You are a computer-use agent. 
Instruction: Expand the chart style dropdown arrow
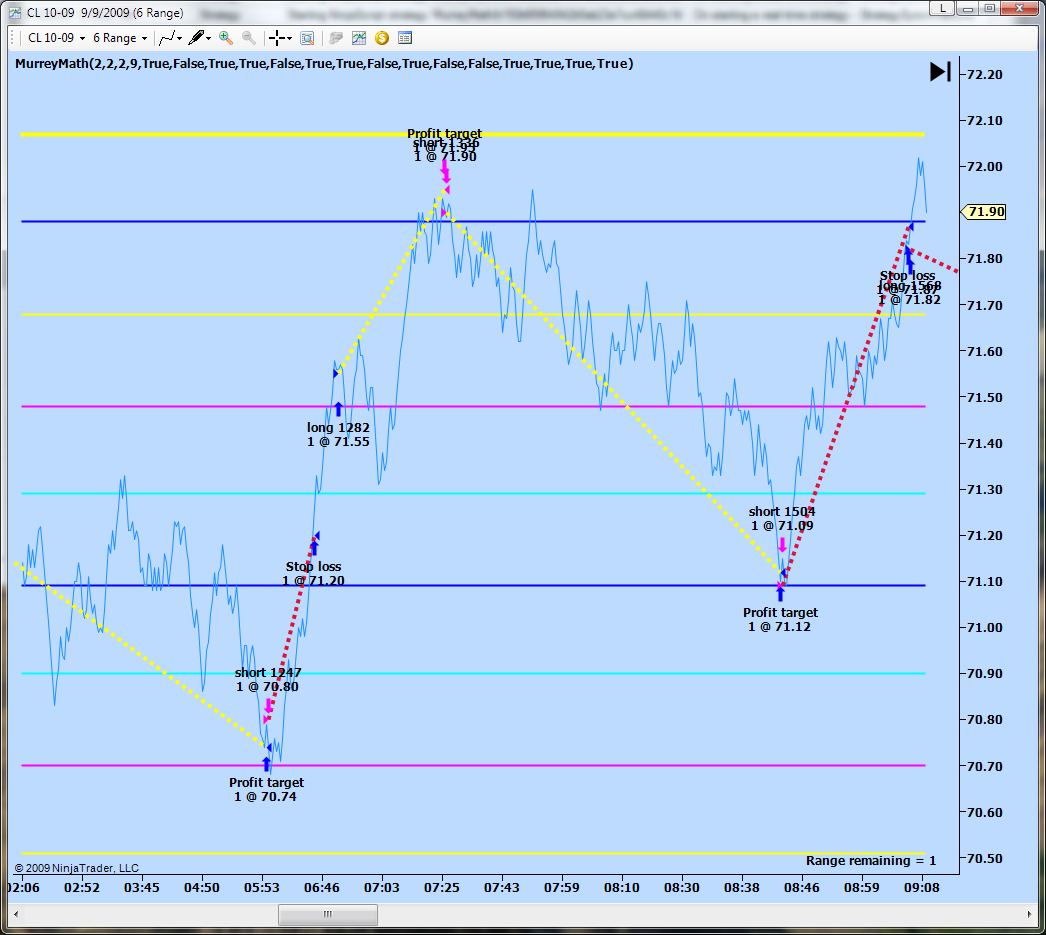pyautogui.click(x=179, y=38)
